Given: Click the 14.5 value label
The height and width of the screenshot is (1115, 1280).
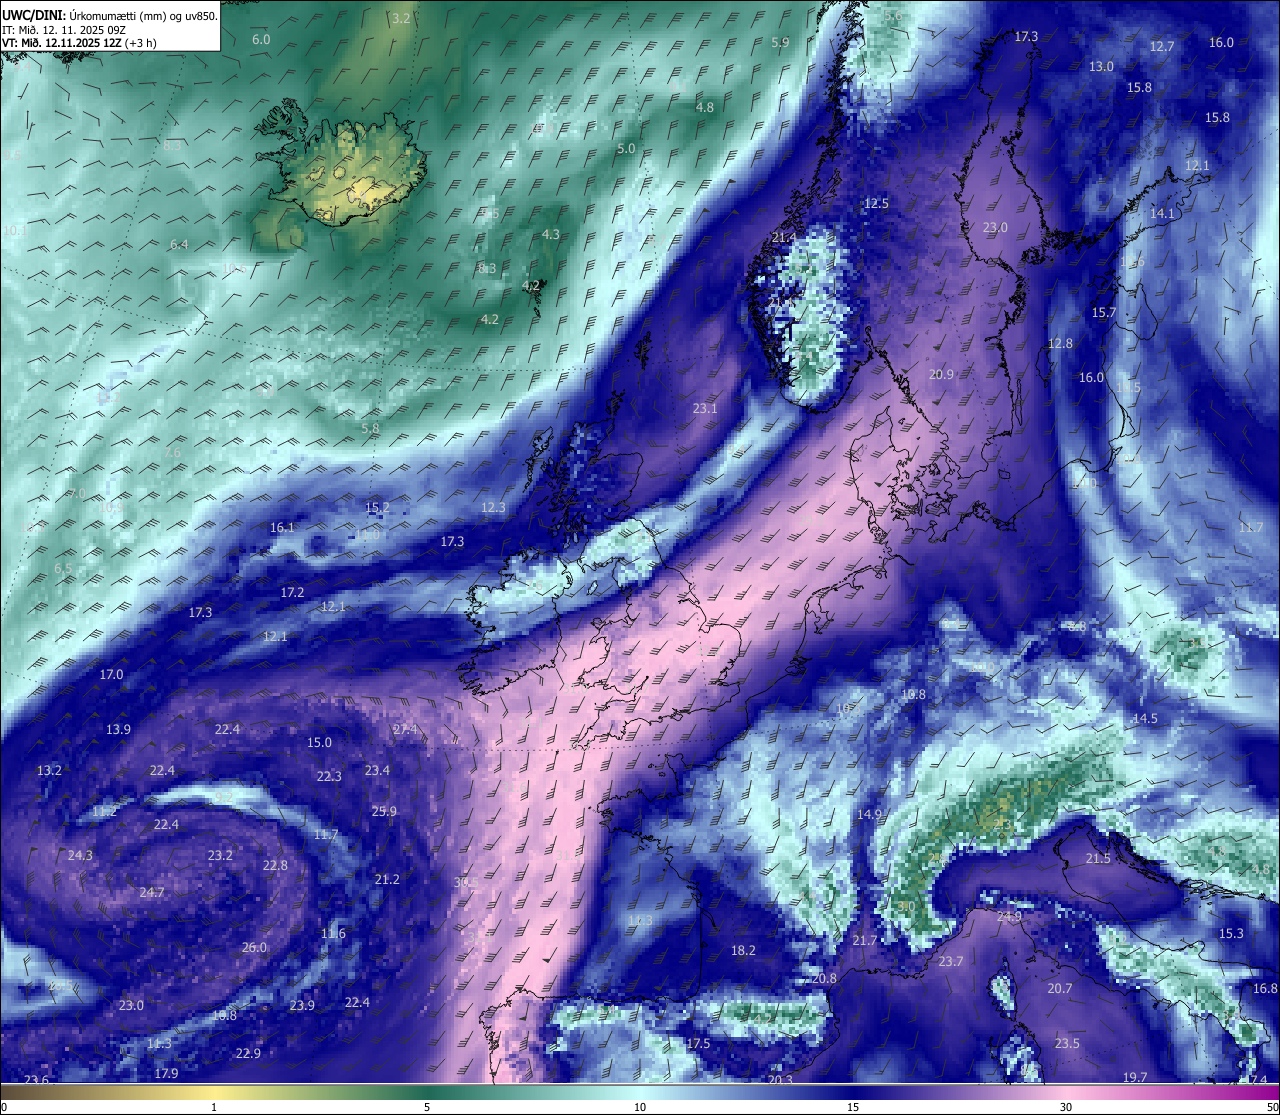Looking at the screenshot, I should point(1145,718).
